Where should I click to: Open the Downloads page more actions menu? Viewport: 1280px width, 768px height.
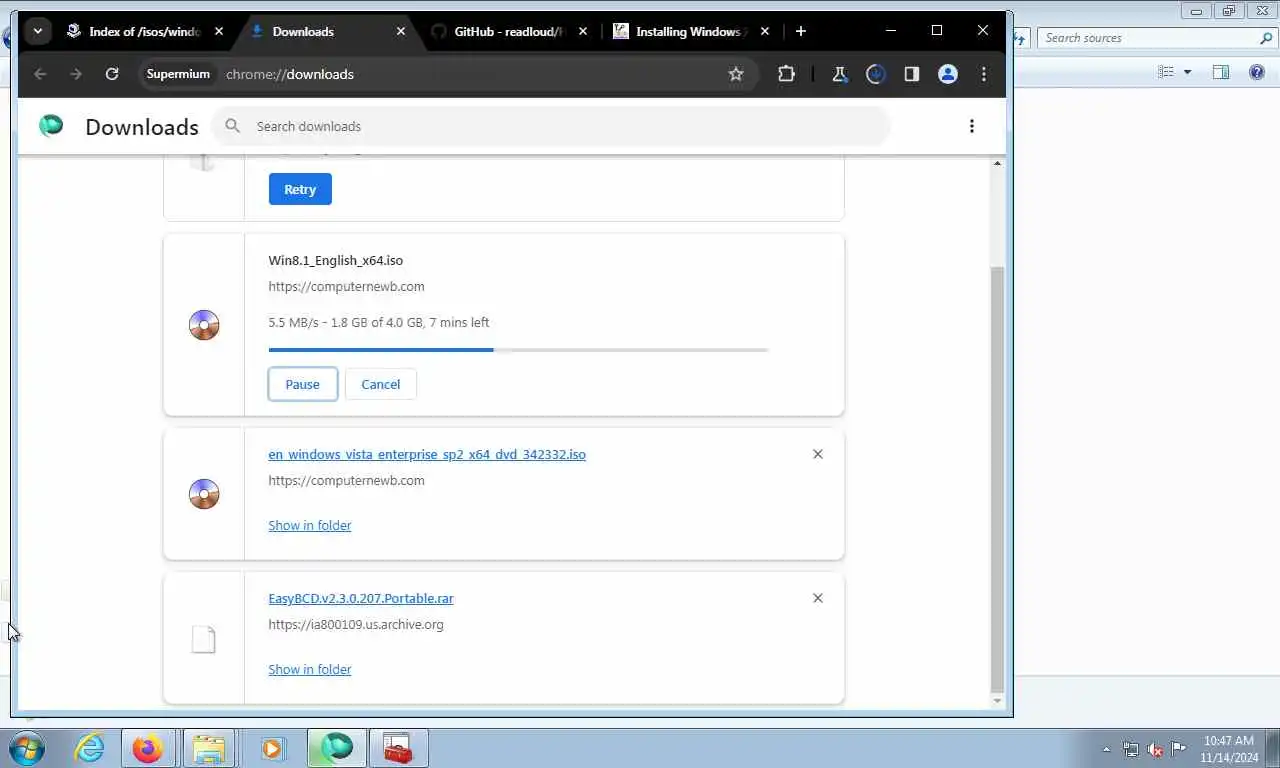click(971, 126)
